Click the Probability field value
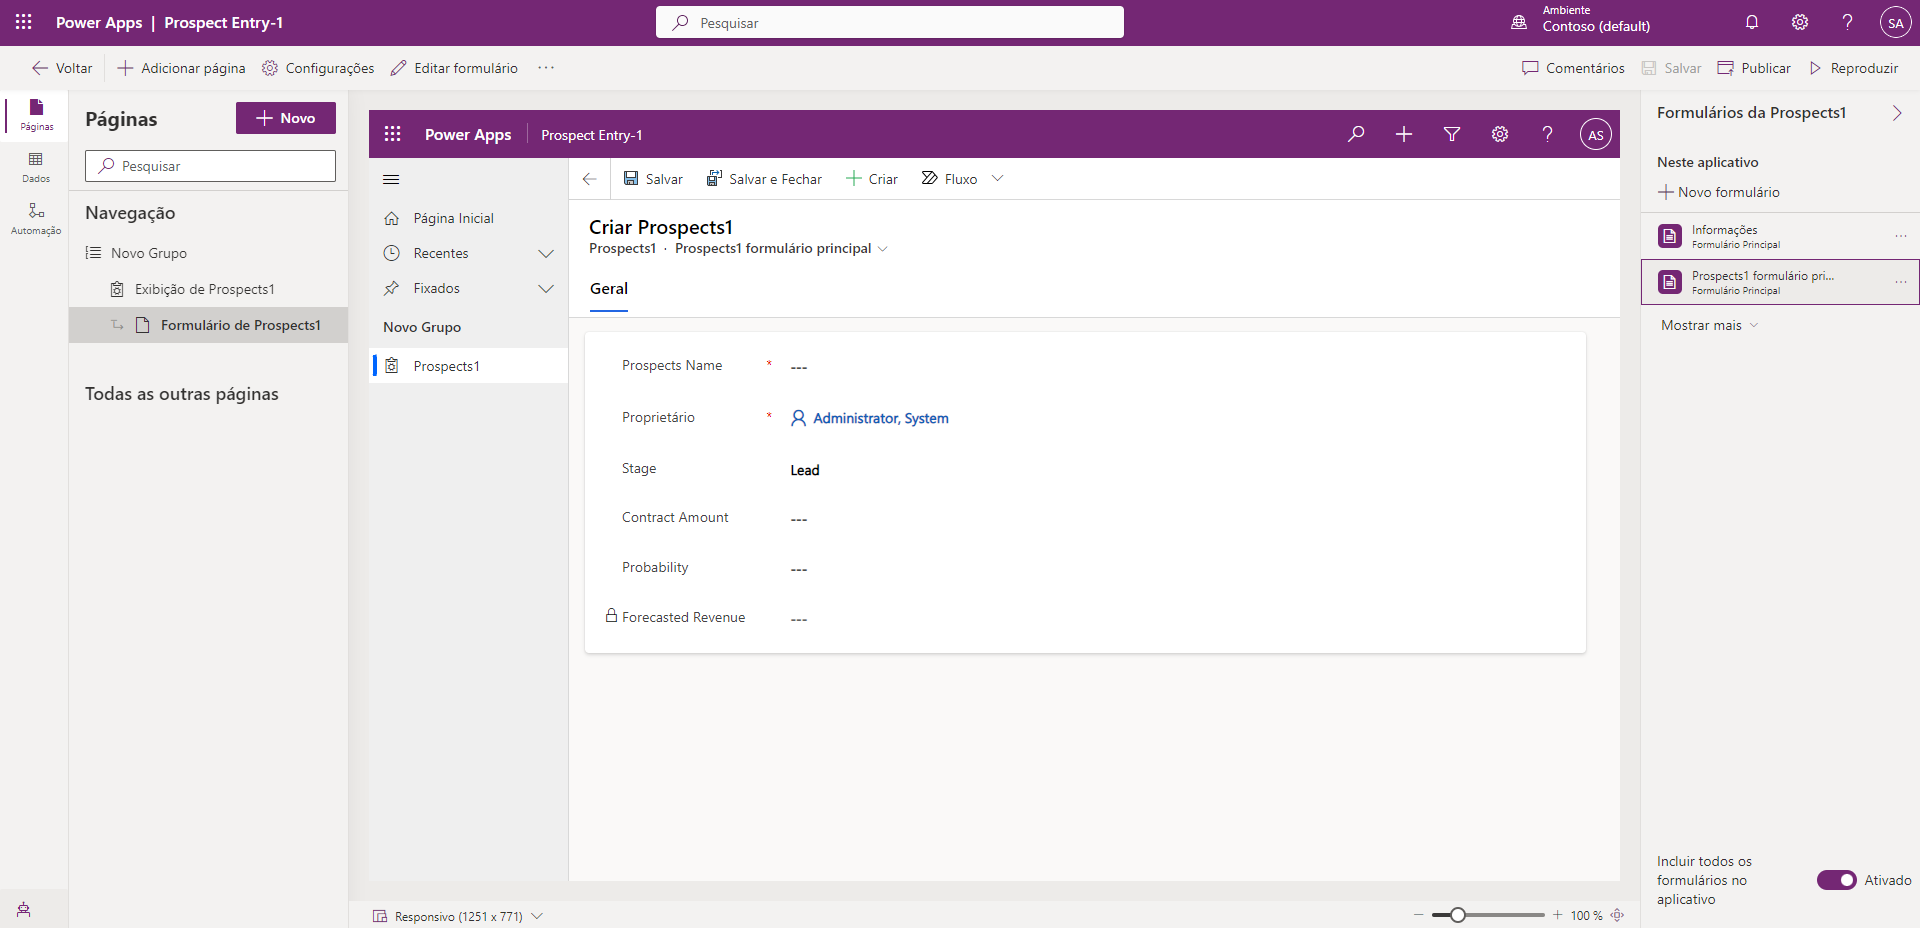 (799, 569)
